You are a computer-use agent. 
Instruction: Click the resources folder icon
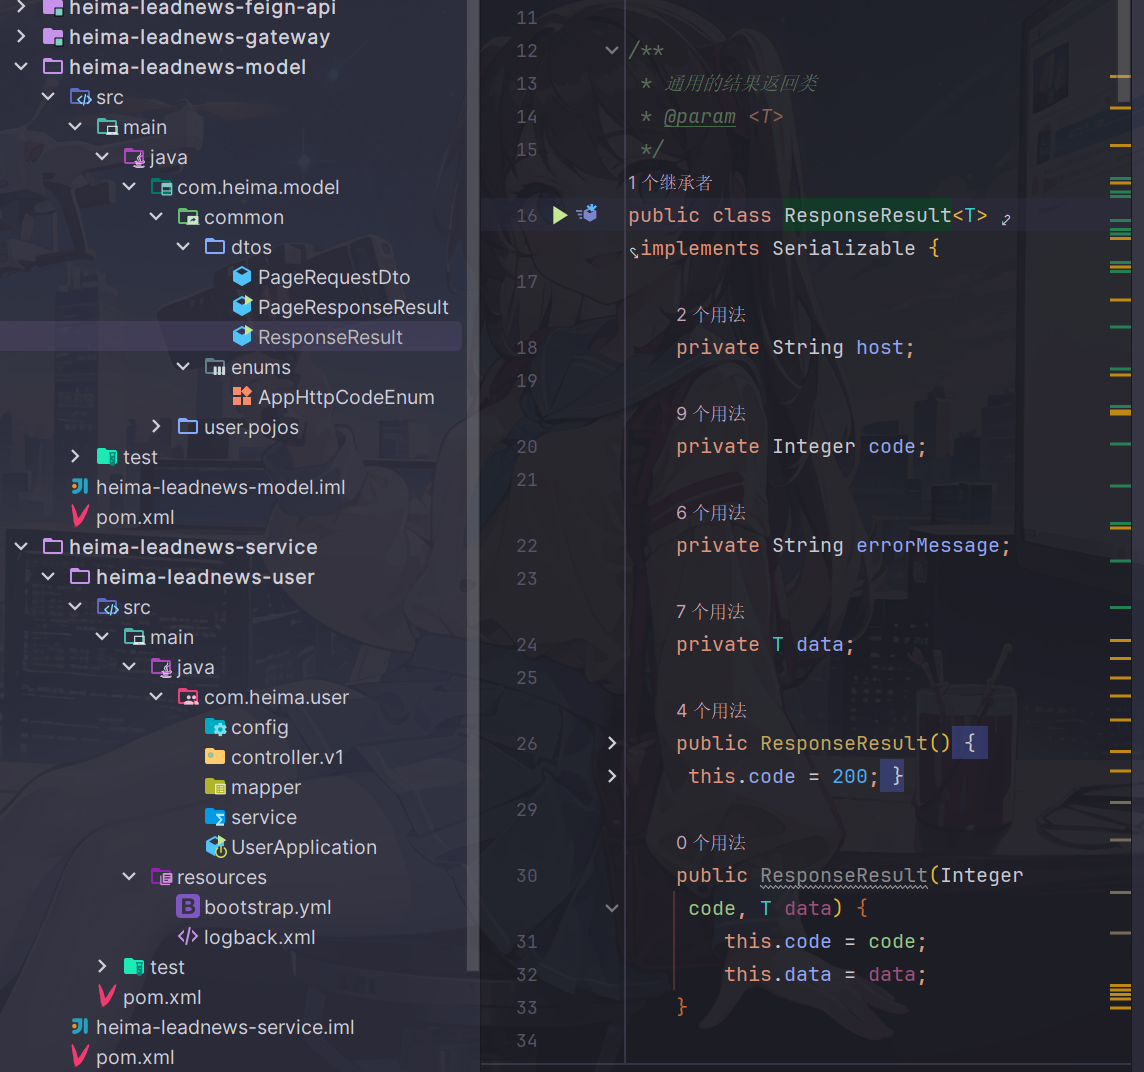[x=161, y=876]
